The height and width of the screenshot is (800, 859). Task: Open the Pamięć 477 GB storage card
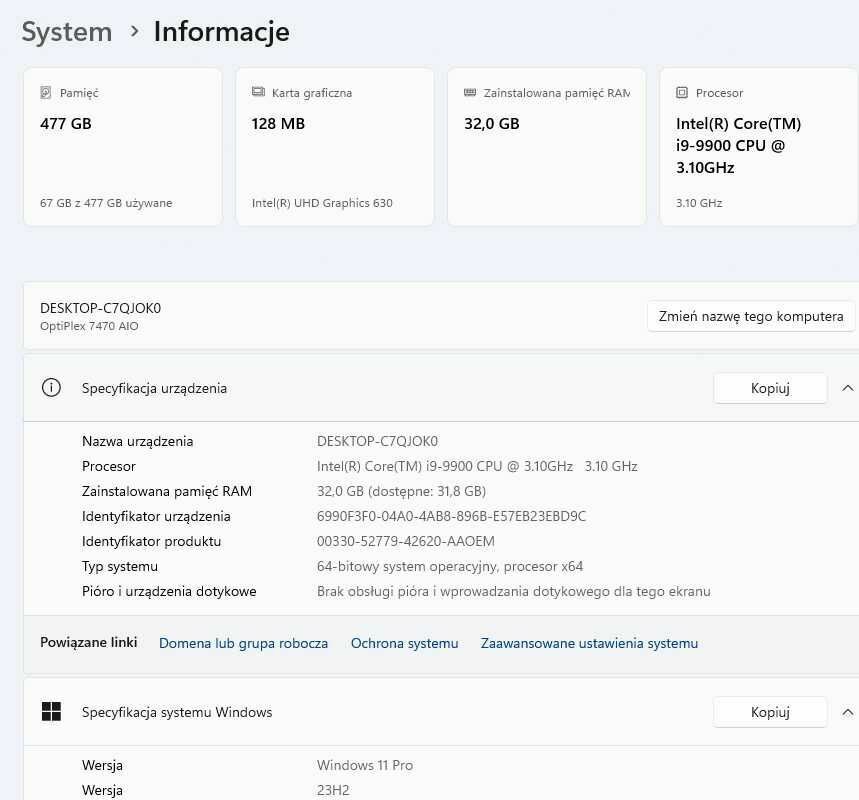[x=123, y=148]
